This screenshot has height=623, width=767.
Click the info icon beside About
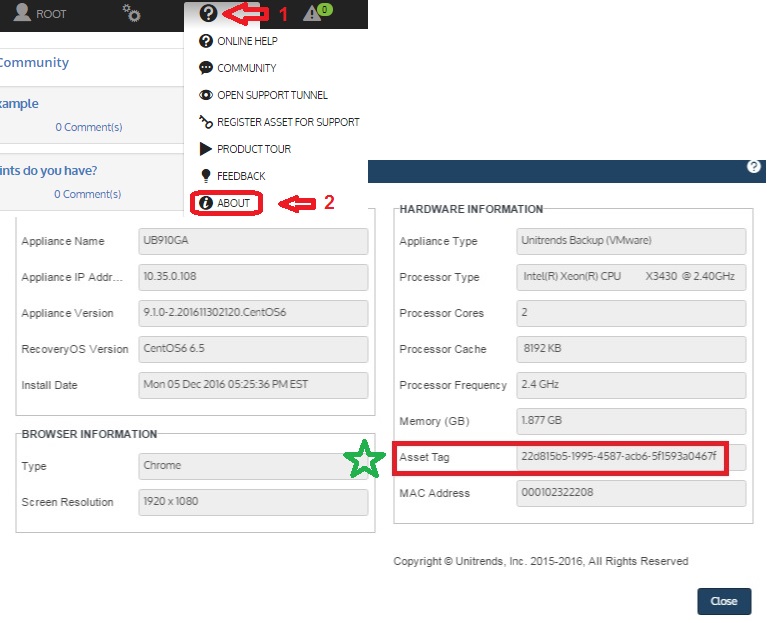click(x=206, y=203)
